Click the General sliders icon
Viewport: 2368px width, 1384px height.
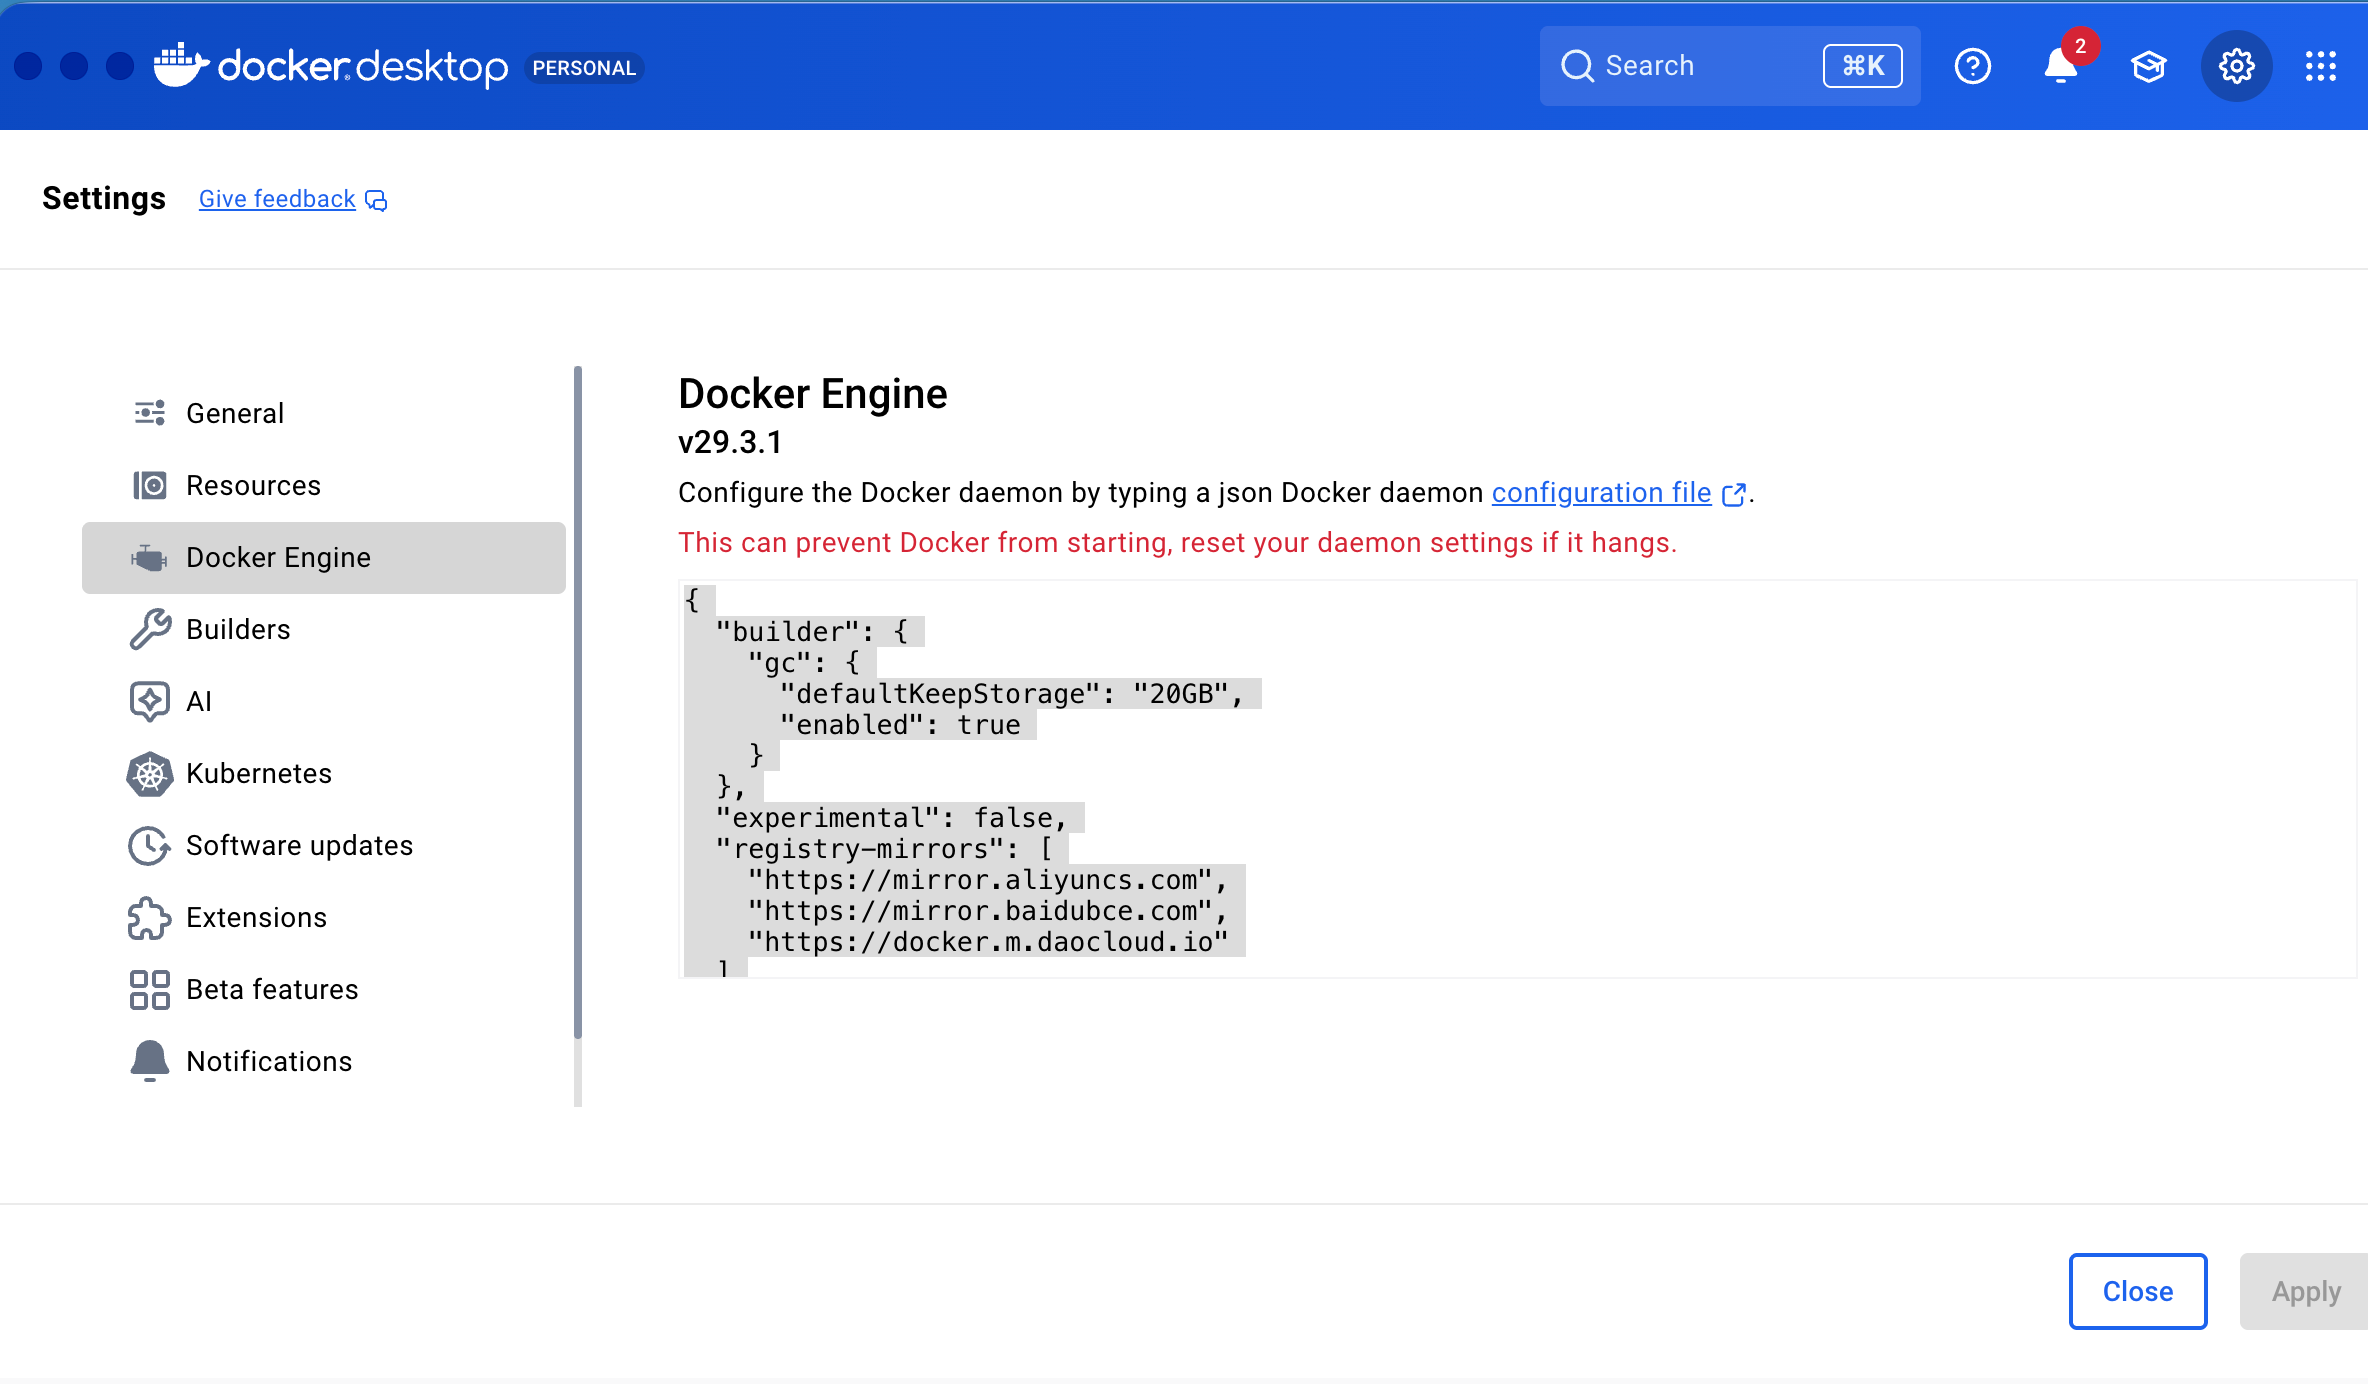tap(150, 413)
